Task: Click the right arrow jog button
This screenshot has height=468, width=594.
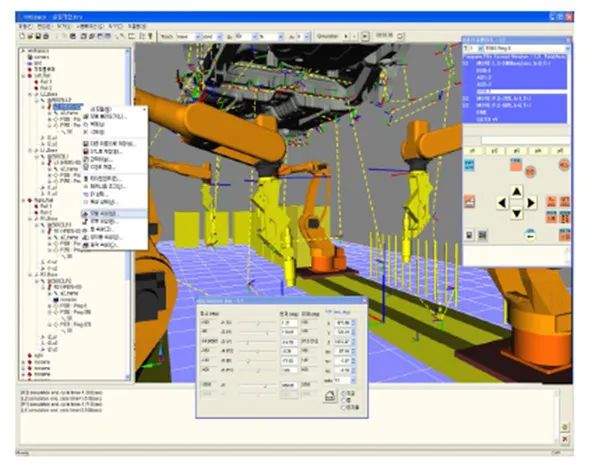Action: click(x=531, y=203)
